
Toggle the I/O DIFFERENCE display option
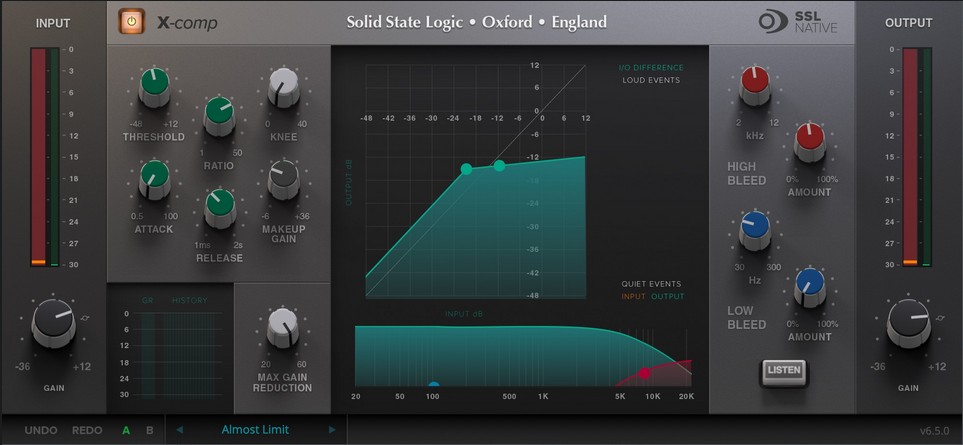[650, 68]
